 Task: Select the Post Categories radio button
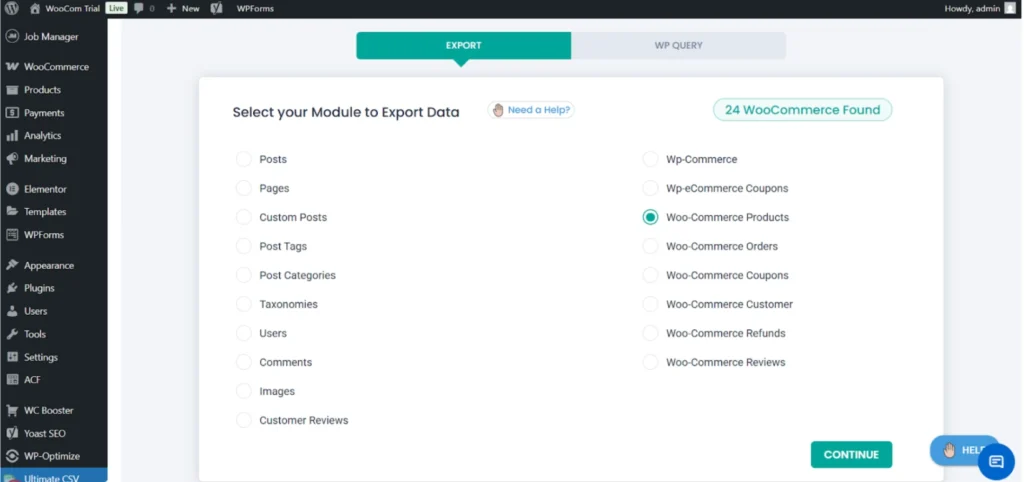click(244, 275)
